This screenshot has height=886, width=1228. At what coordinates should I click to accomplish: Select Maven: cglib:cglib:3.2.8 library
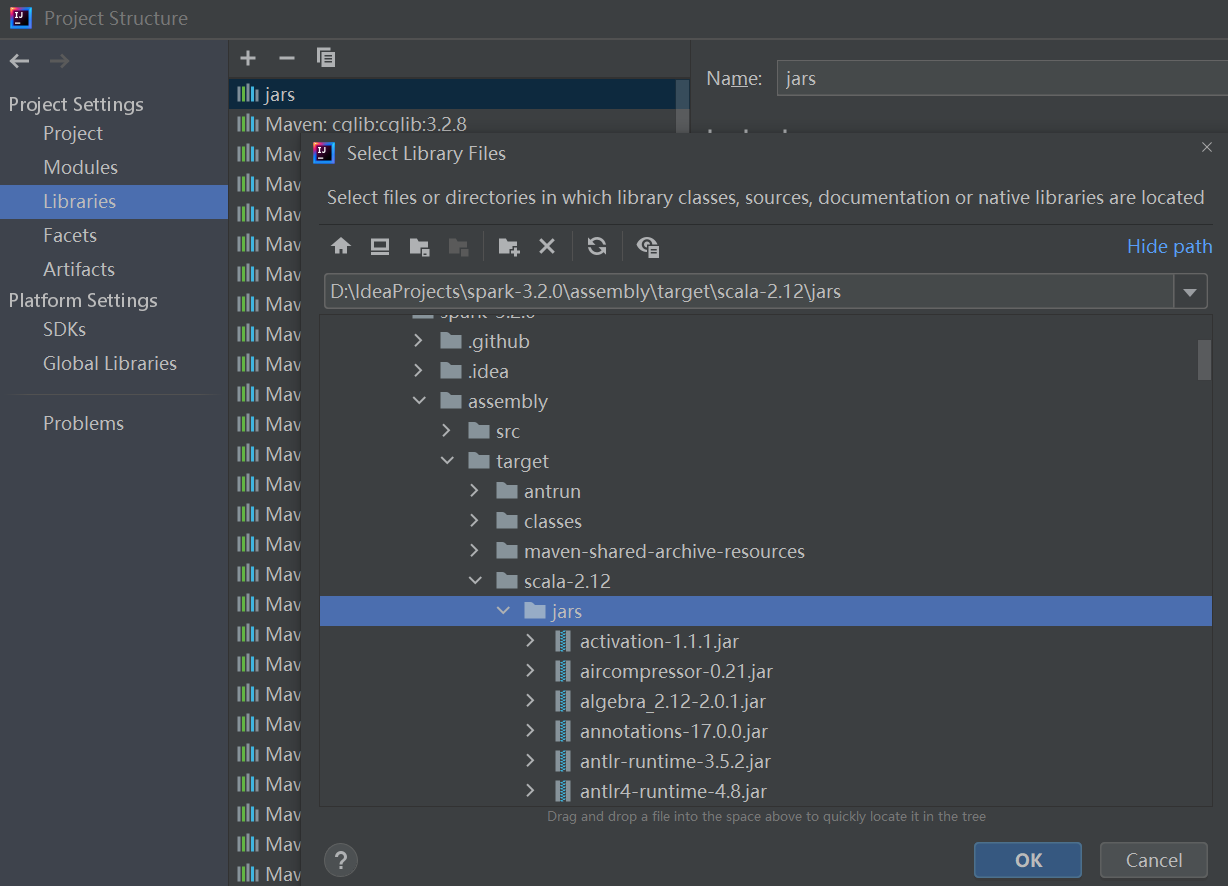tap(366, 124)
